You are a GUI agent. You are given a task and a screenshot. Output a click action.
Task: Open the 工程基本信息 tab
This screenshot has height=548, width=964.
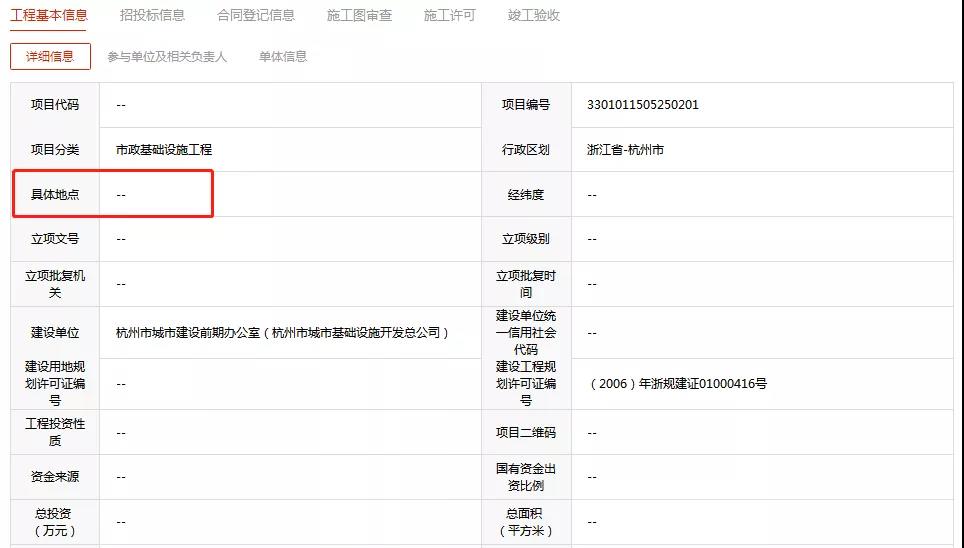[49, 15]
